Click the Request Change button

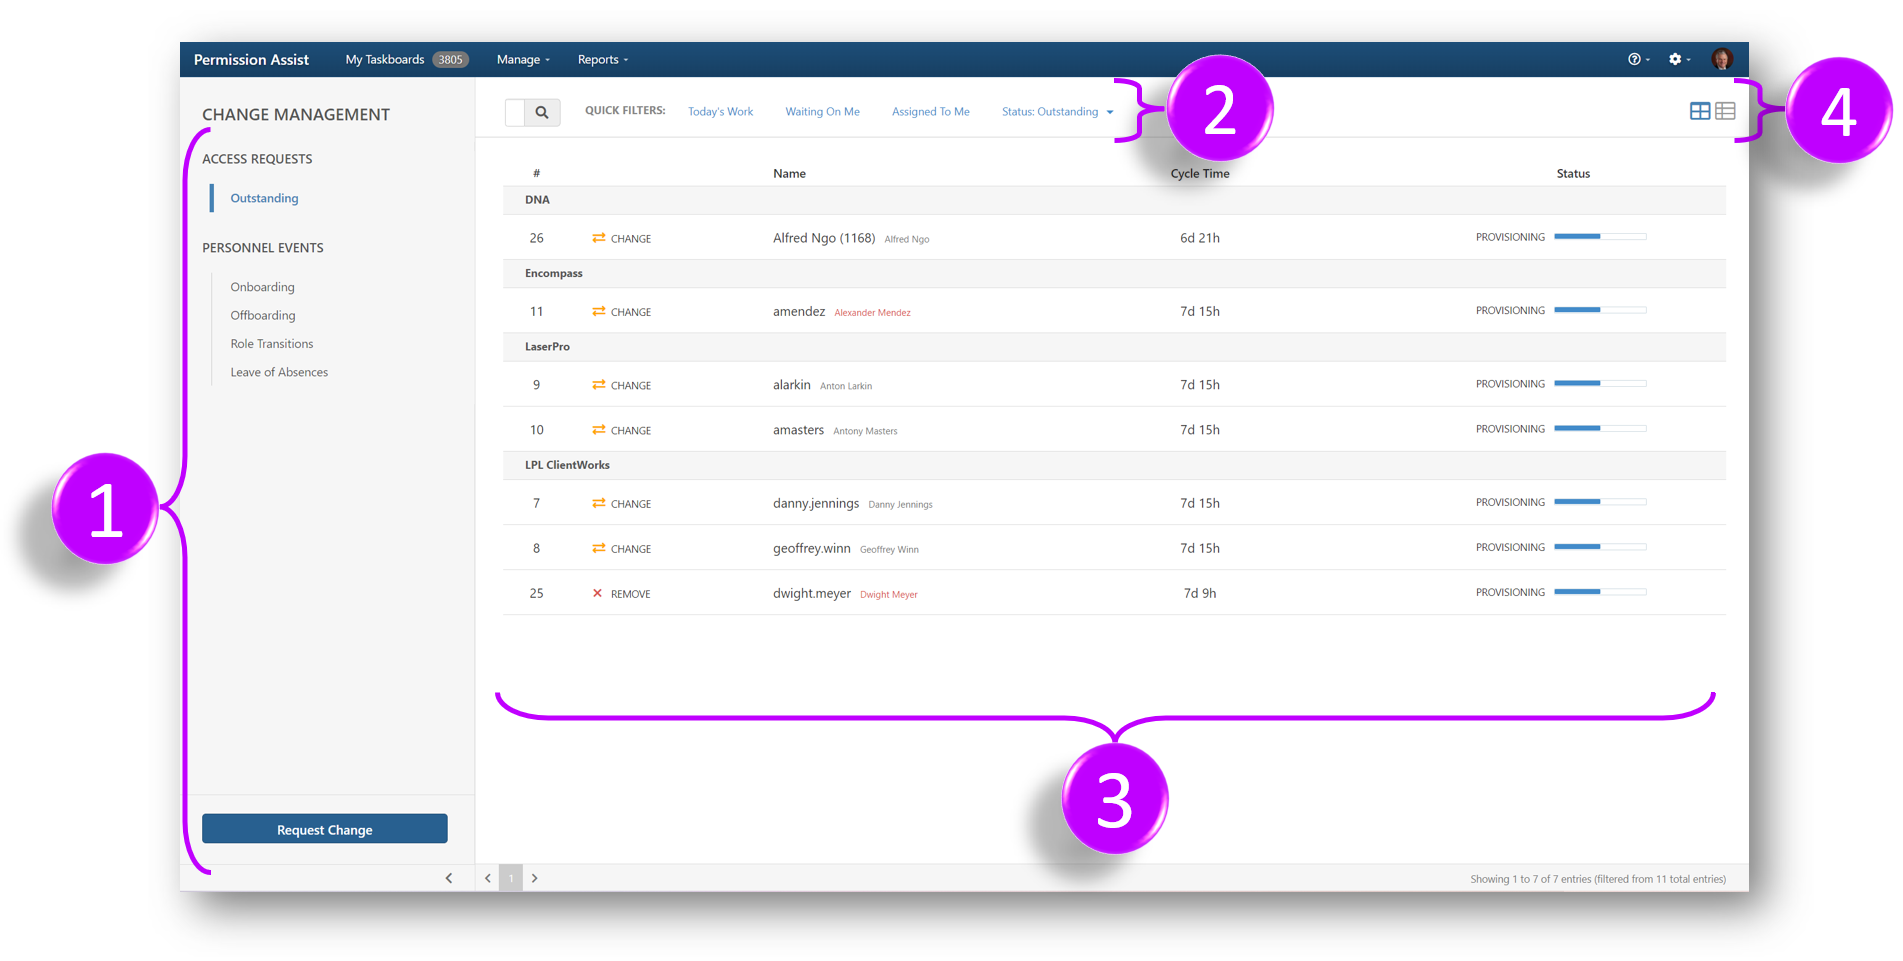pyautogui.click(x=324, y=828)
